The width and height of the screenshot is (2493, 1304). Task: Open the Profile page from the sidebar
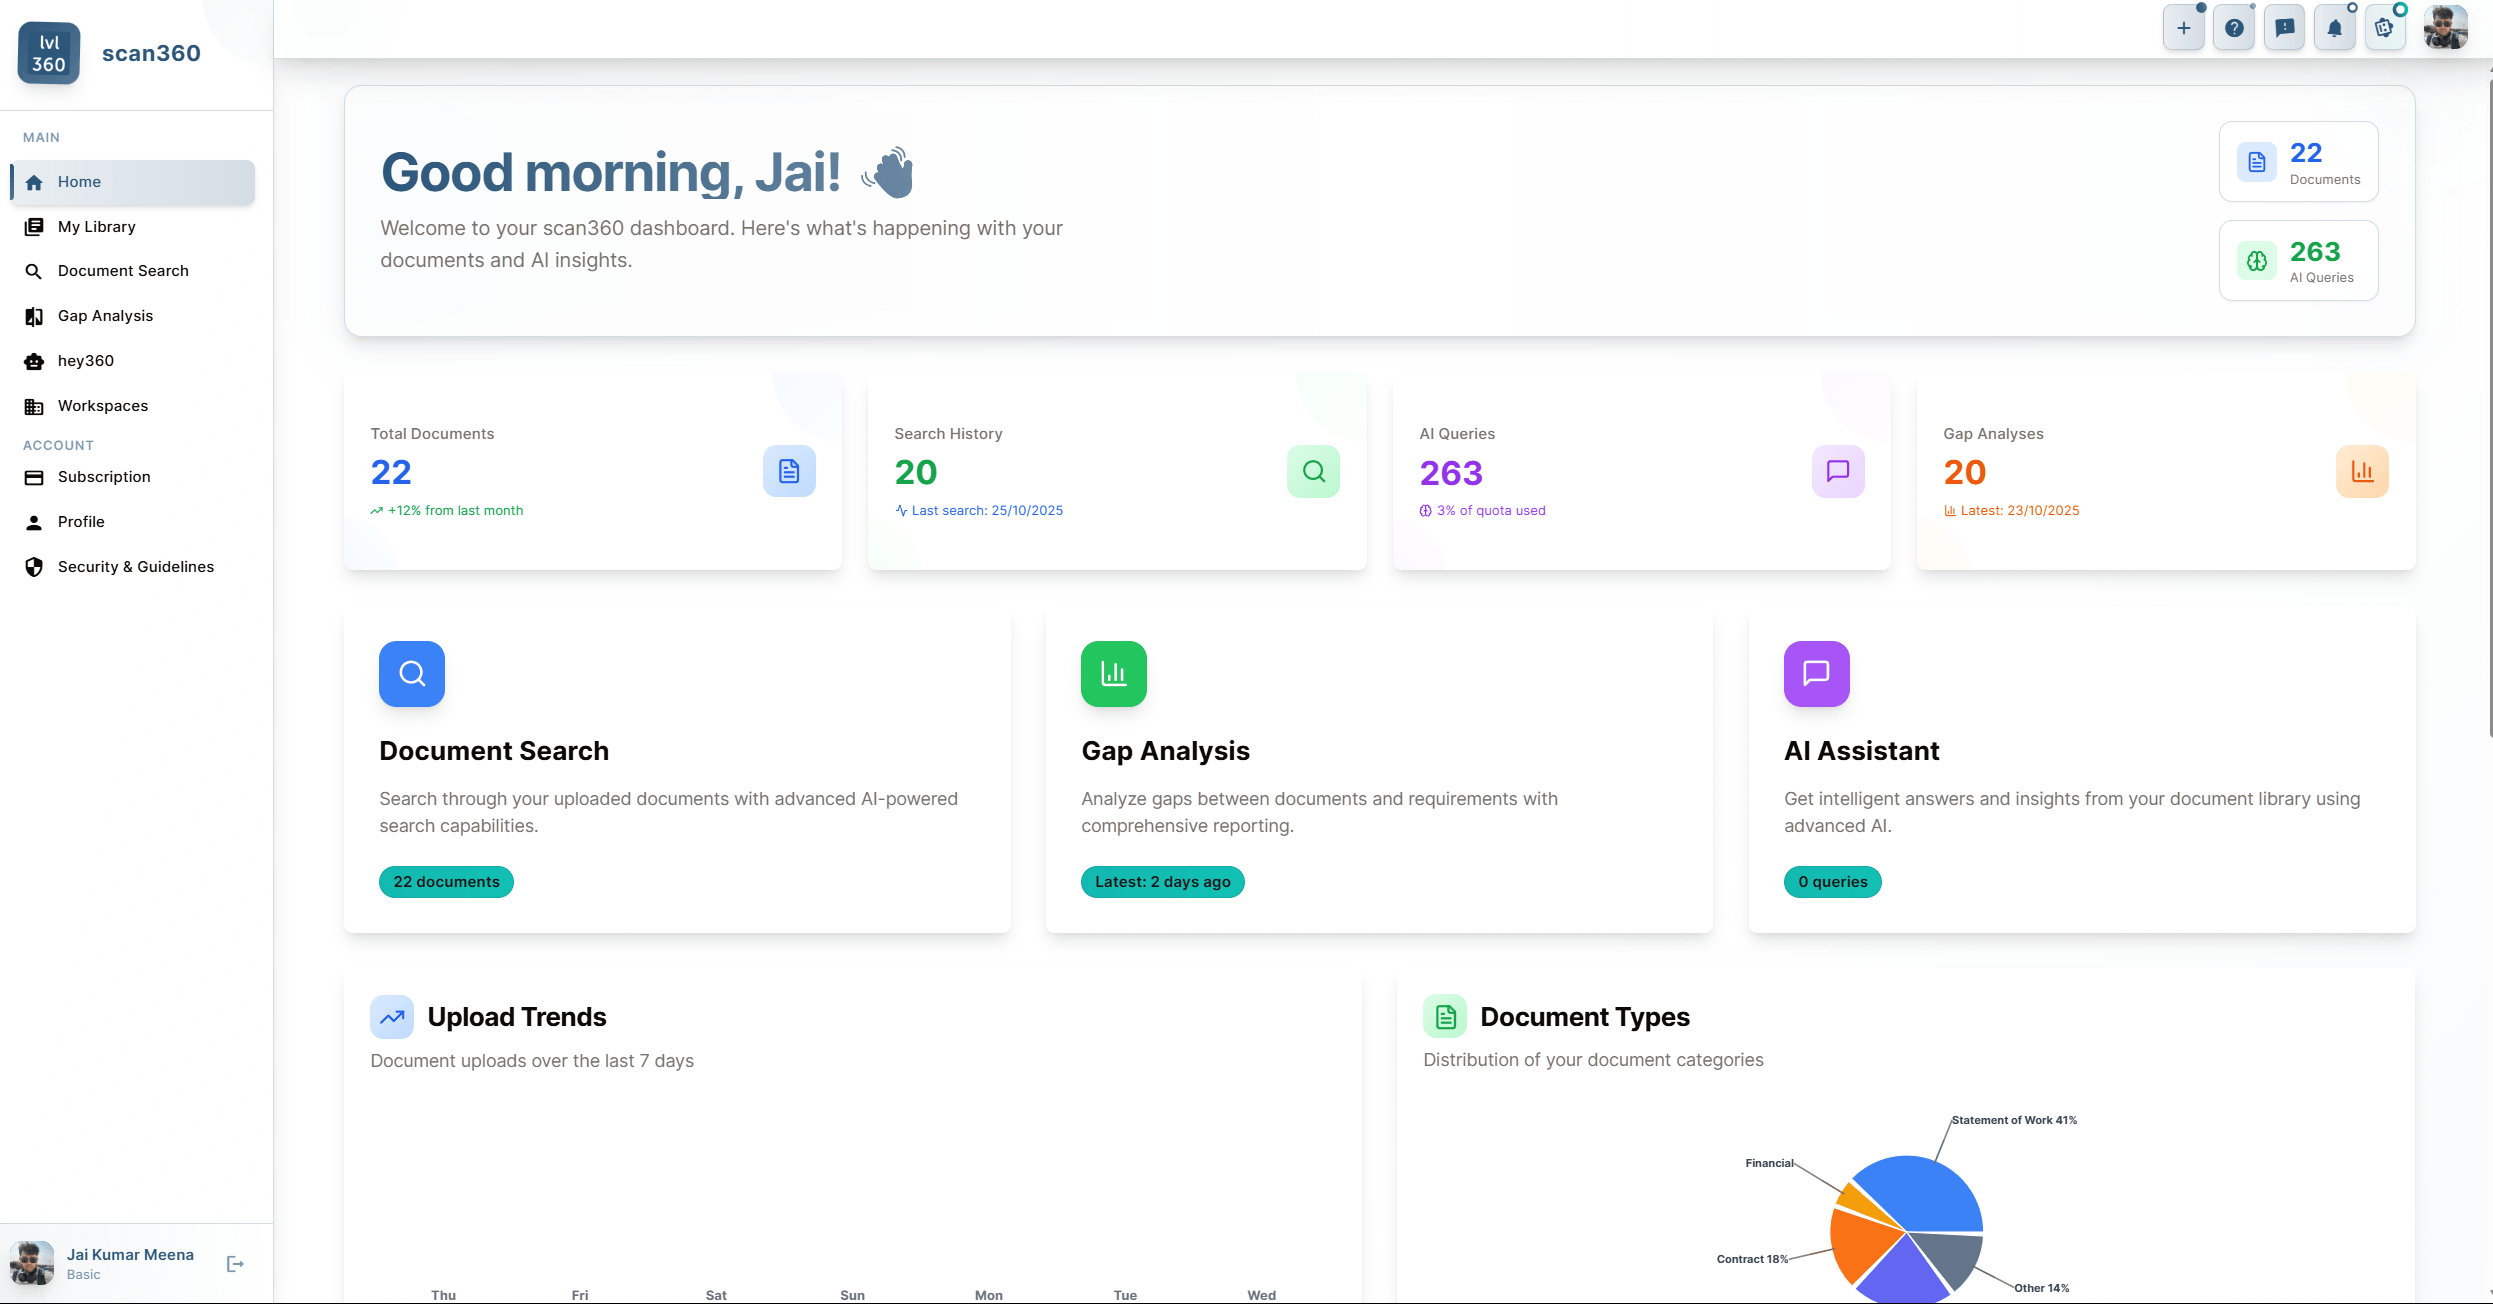point(80,521)
